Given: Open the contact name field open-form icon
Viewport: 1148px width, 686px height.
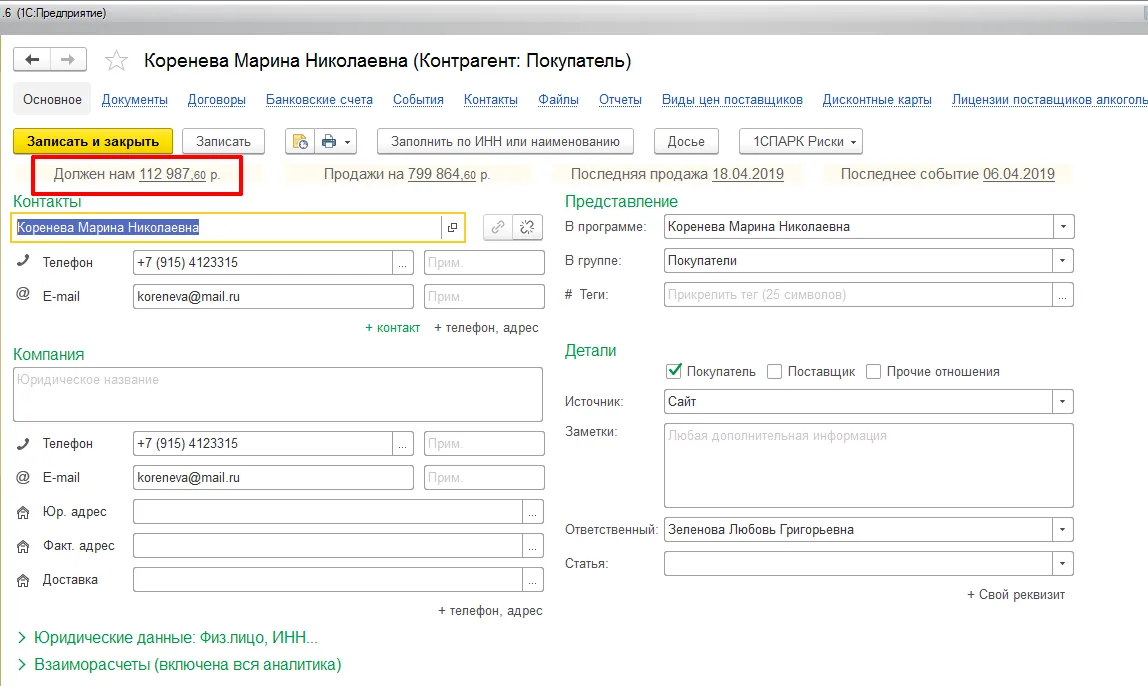Looking at the screenshot, I should [x=452, y=228].
